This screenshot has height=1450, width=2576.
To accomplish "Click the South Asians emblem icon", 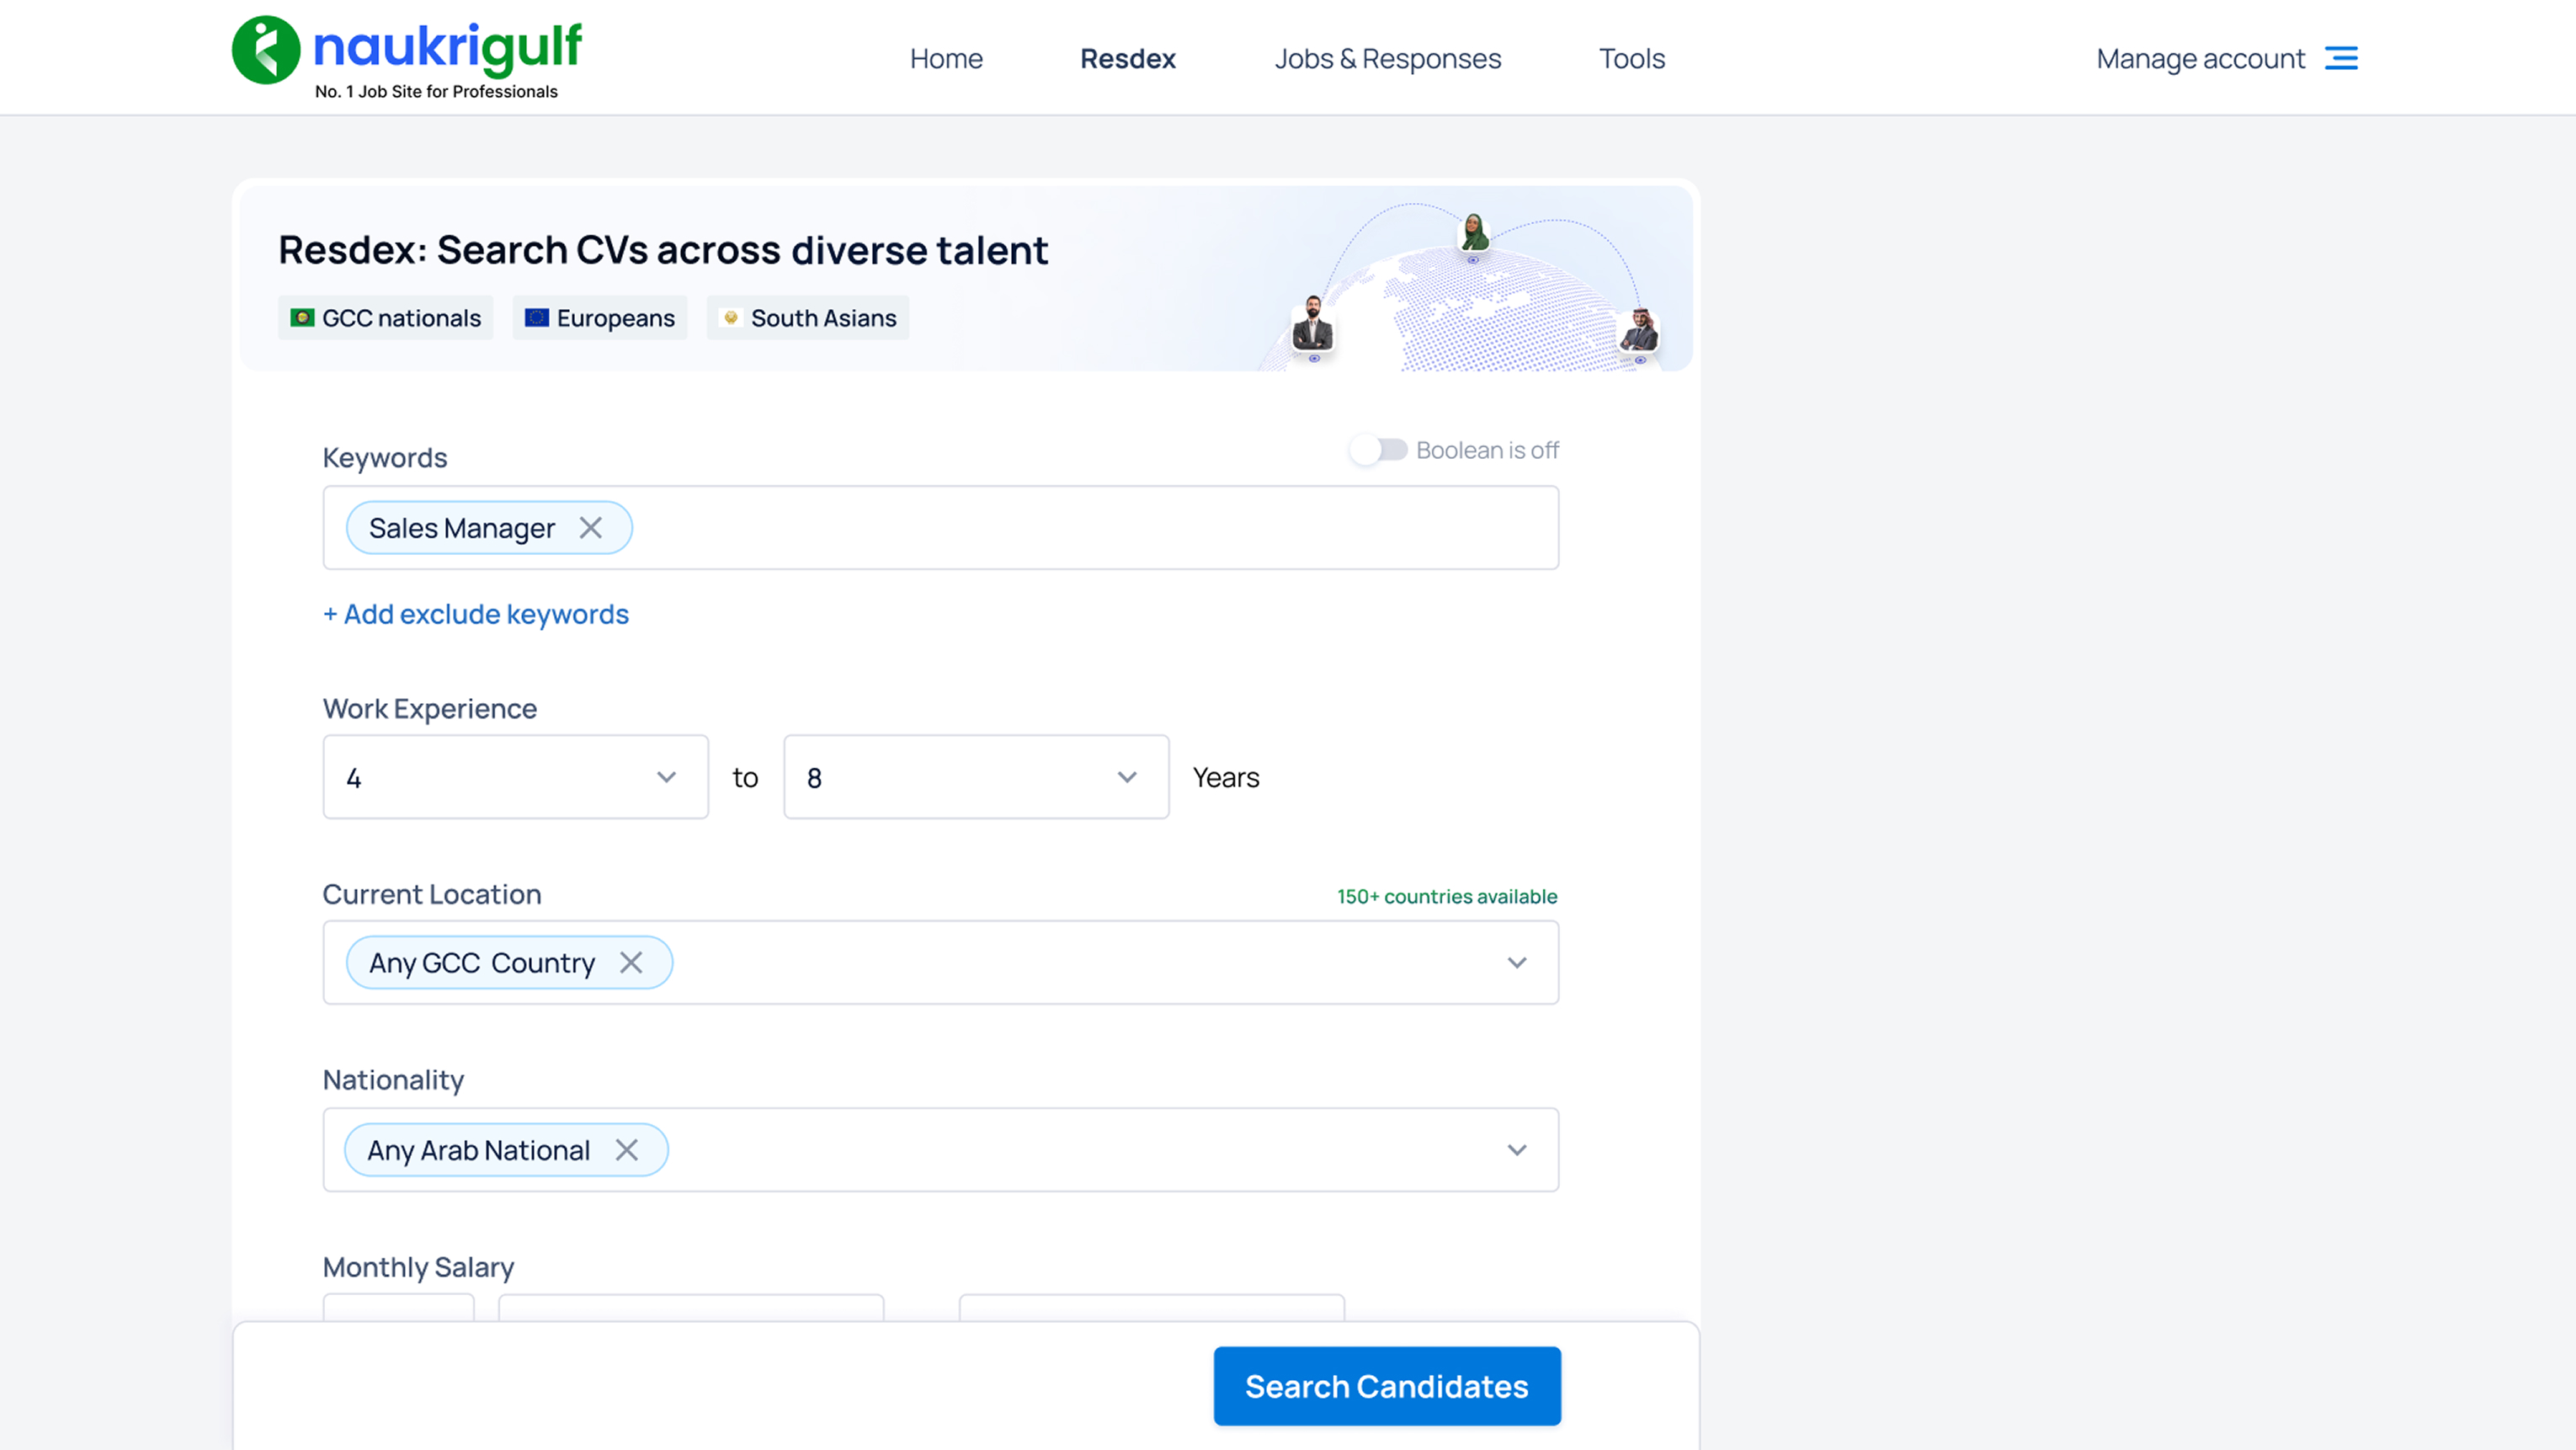I will tap(731, 318).
